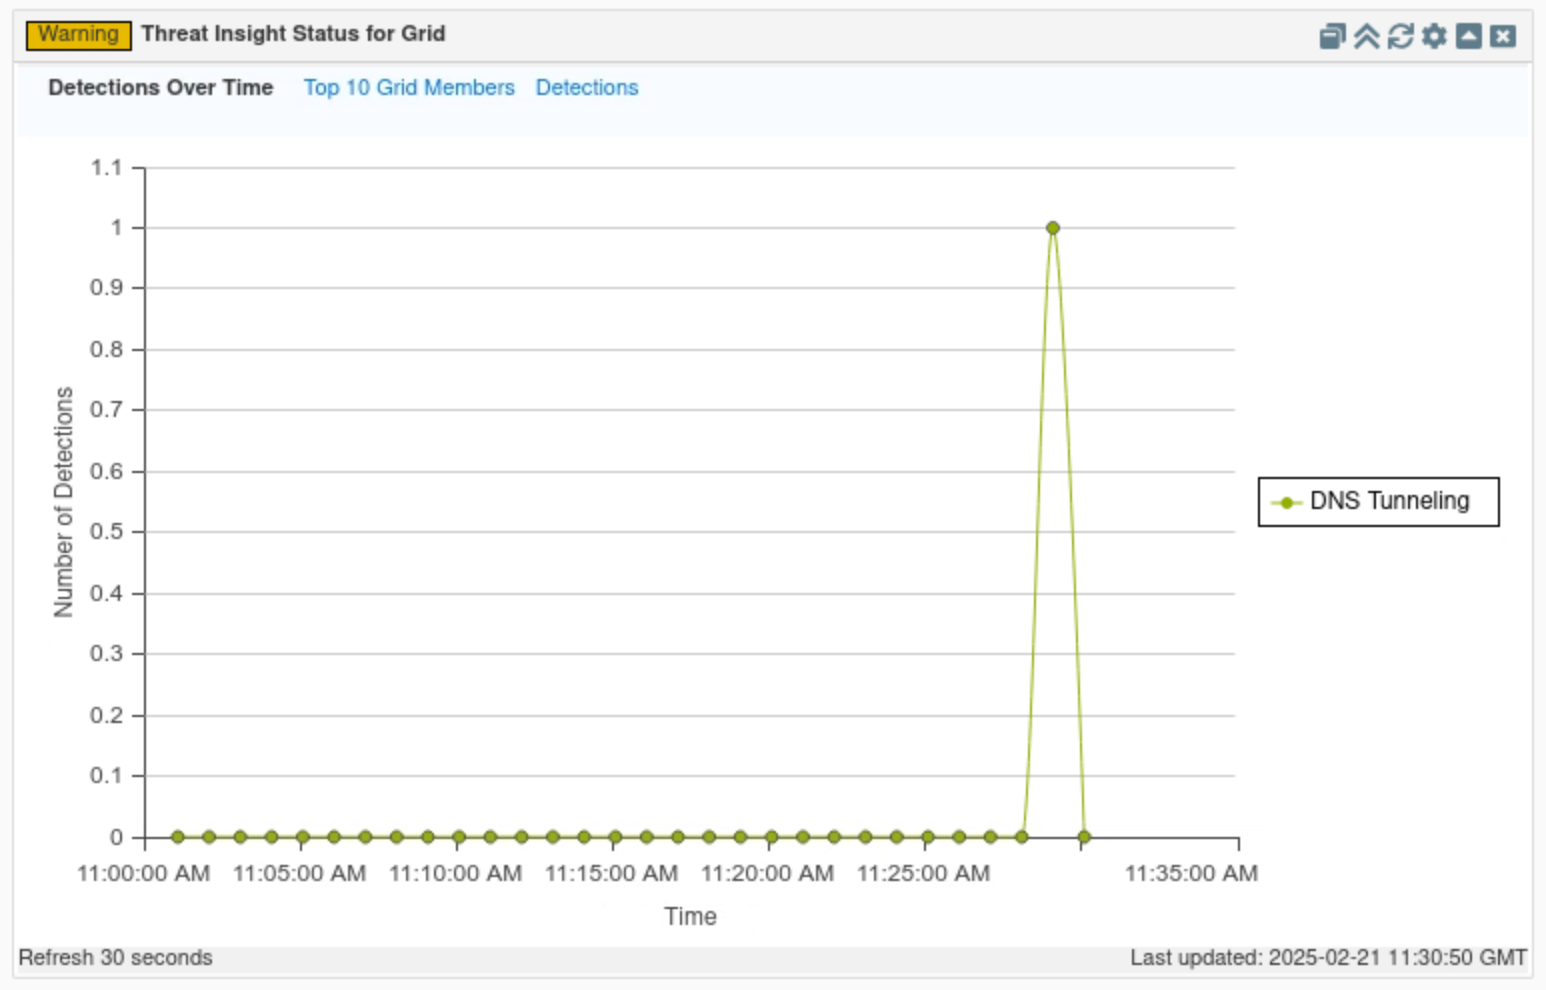The image size is (1546, 990).
Task: Click the Refresh 30 seconds text
Action: (116, 958)
